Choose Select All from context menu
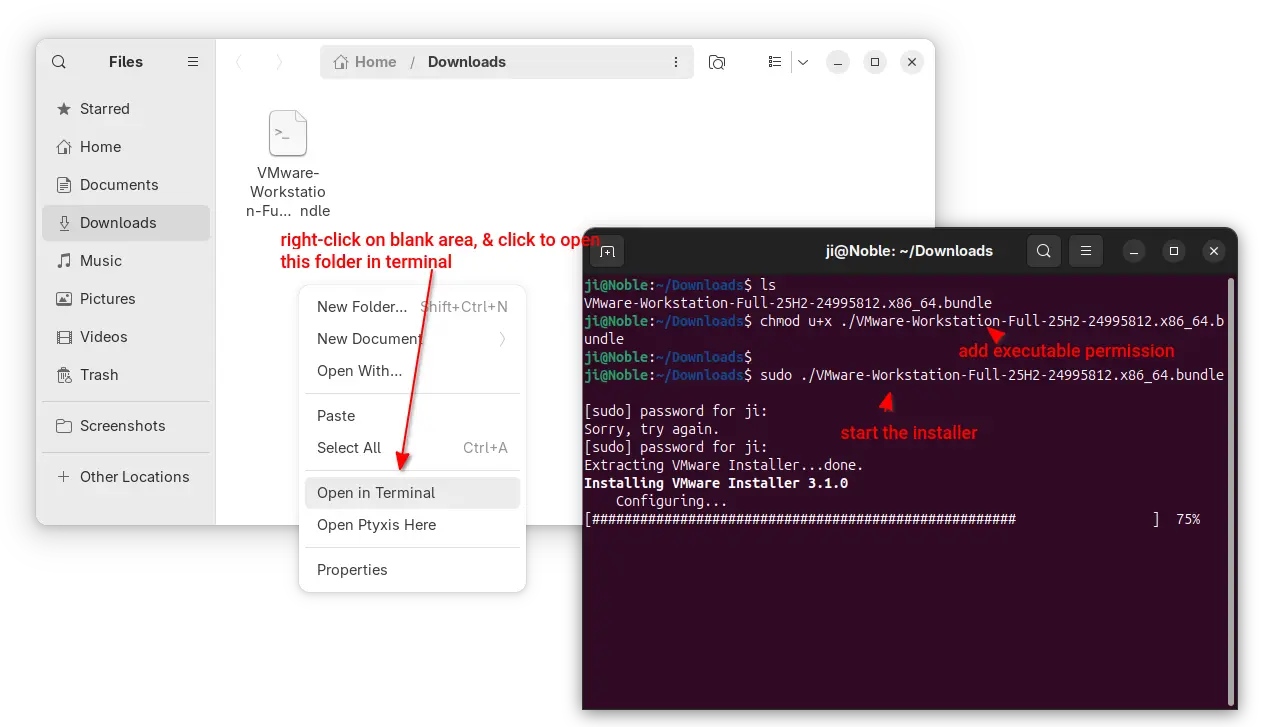 [x=349, y=448]
